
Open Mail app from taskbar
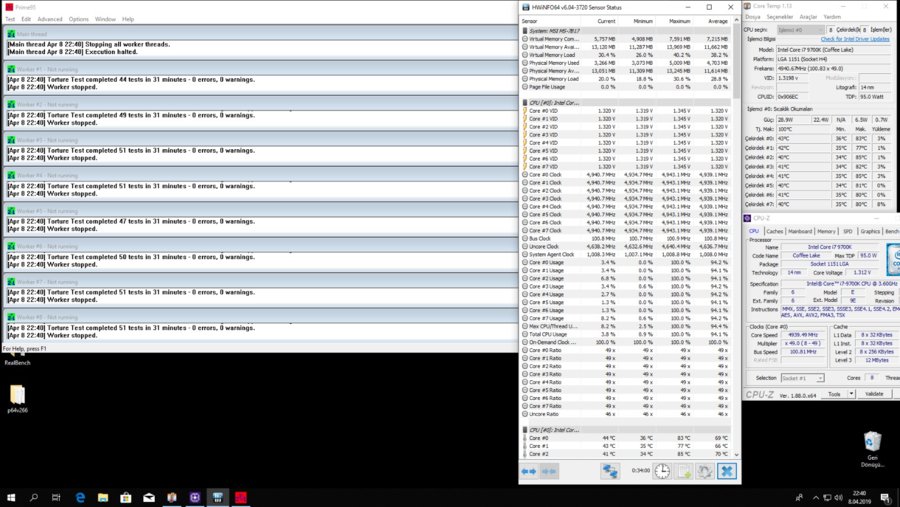(x=149, y=497)
